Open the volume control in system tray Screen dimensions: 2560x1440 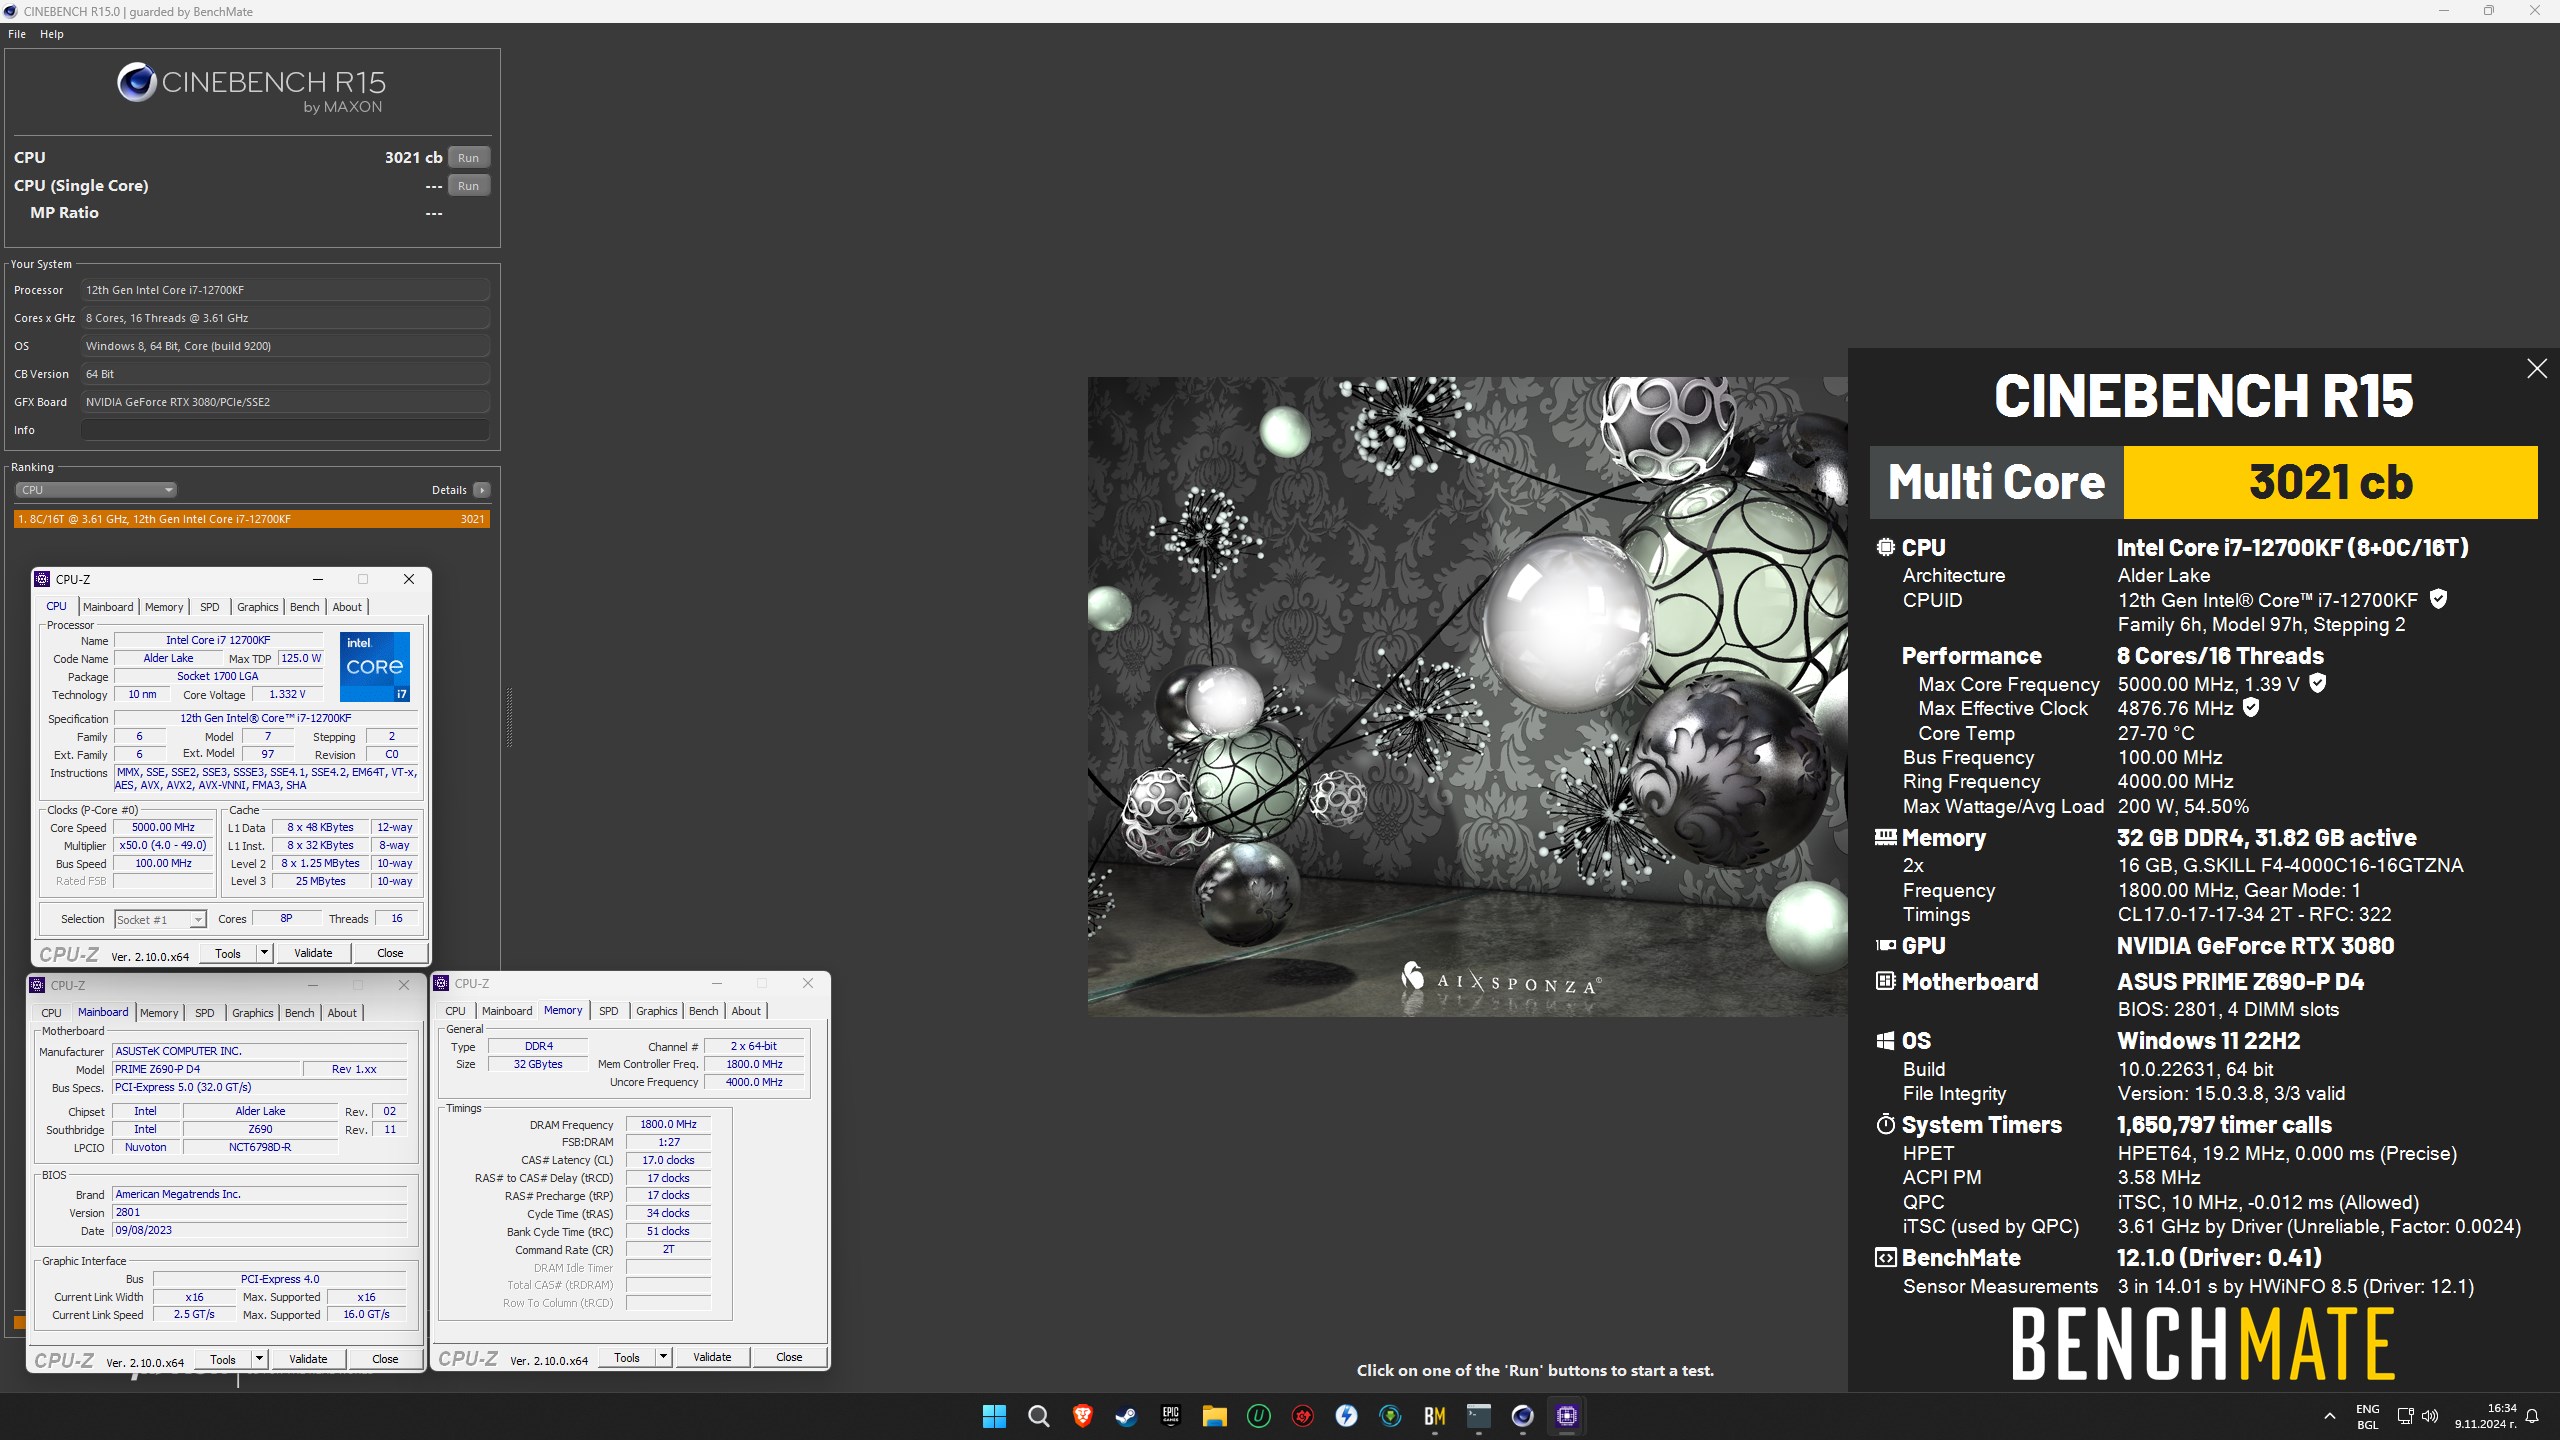[x=2430, y=1416]
